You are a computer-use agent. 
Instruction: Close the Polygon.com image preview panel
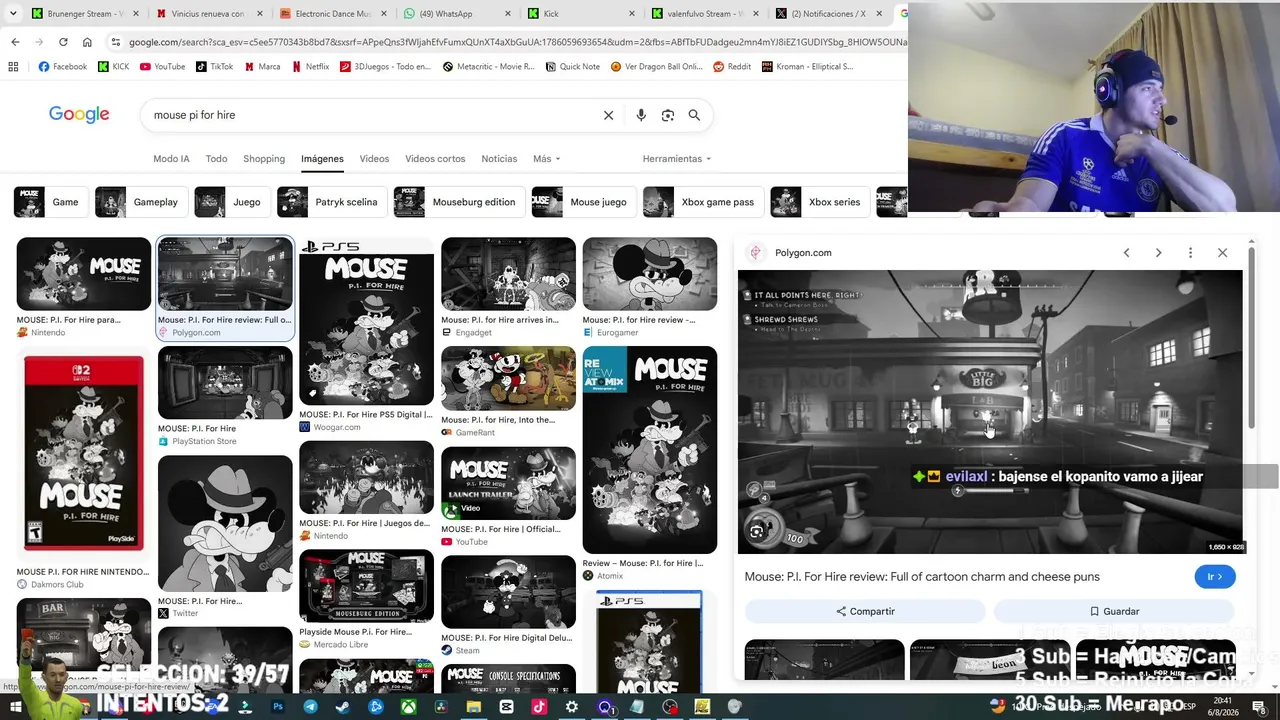[1222, 253]
